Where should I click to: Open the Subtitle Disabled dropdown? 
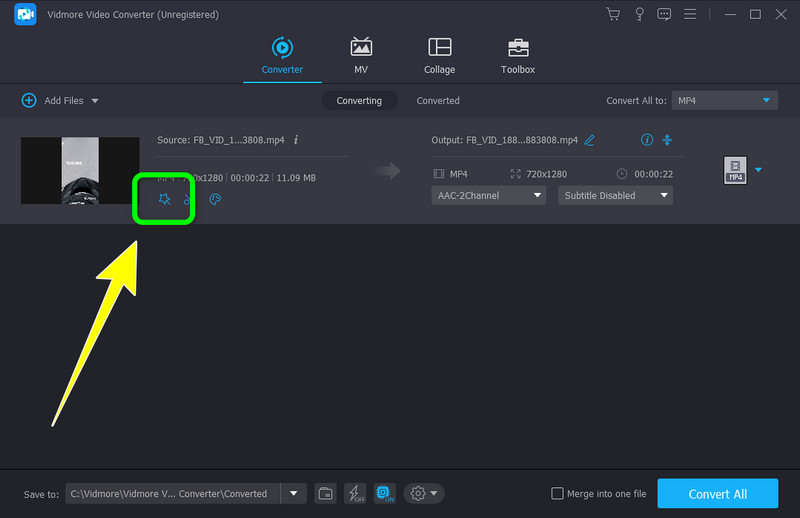click(x=615, y=195)
